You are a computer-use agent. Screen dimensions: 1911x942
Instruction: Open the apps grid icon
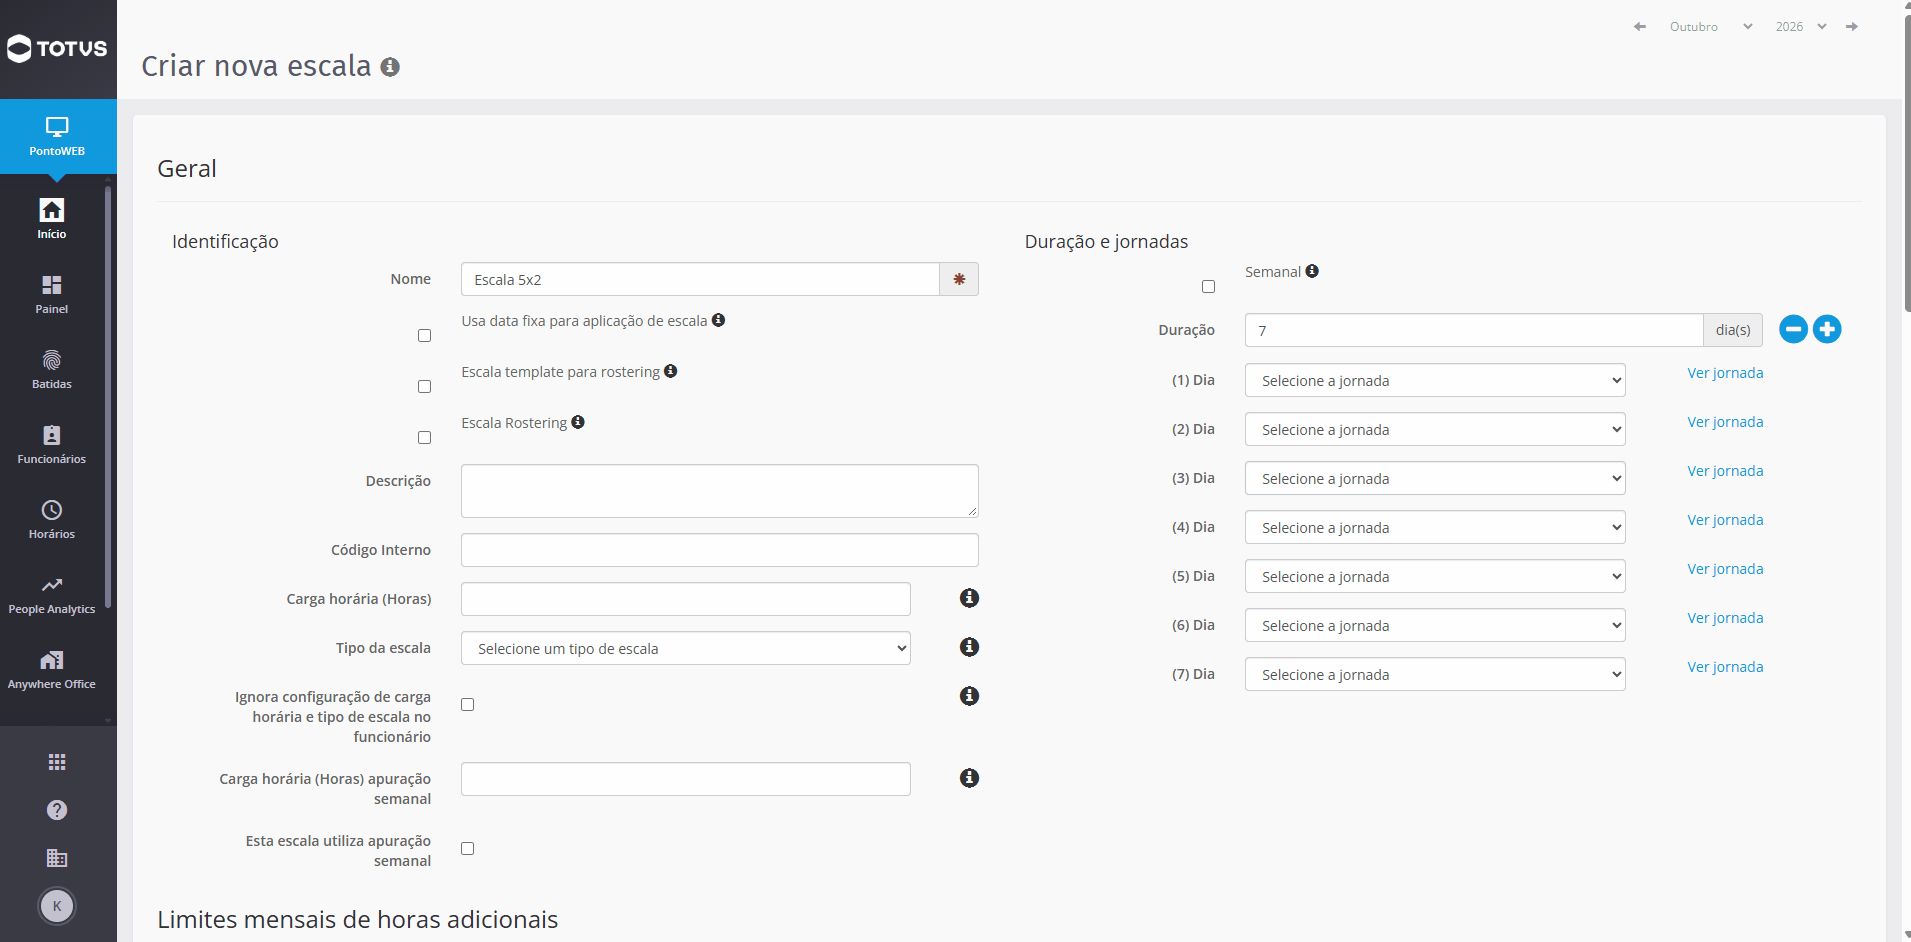point(57,762)
